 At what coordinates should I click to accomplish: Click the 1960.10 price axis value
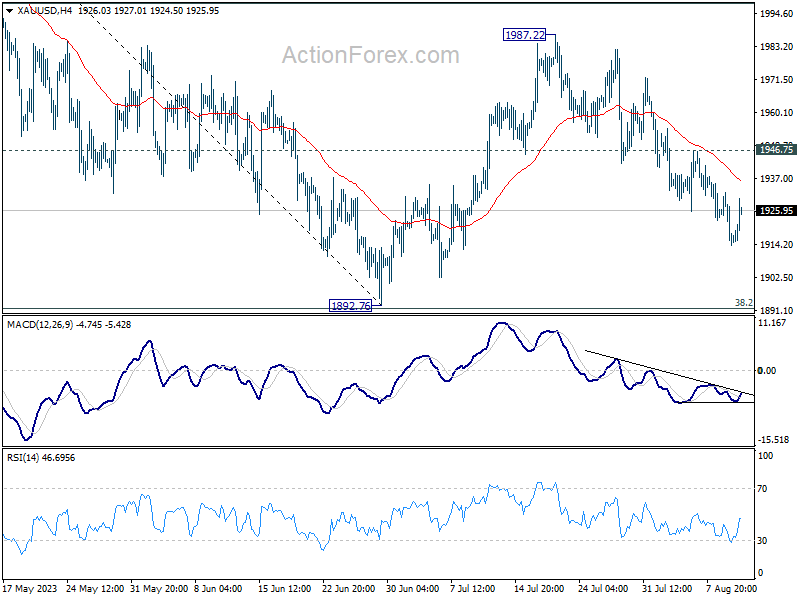click(777, 113)
